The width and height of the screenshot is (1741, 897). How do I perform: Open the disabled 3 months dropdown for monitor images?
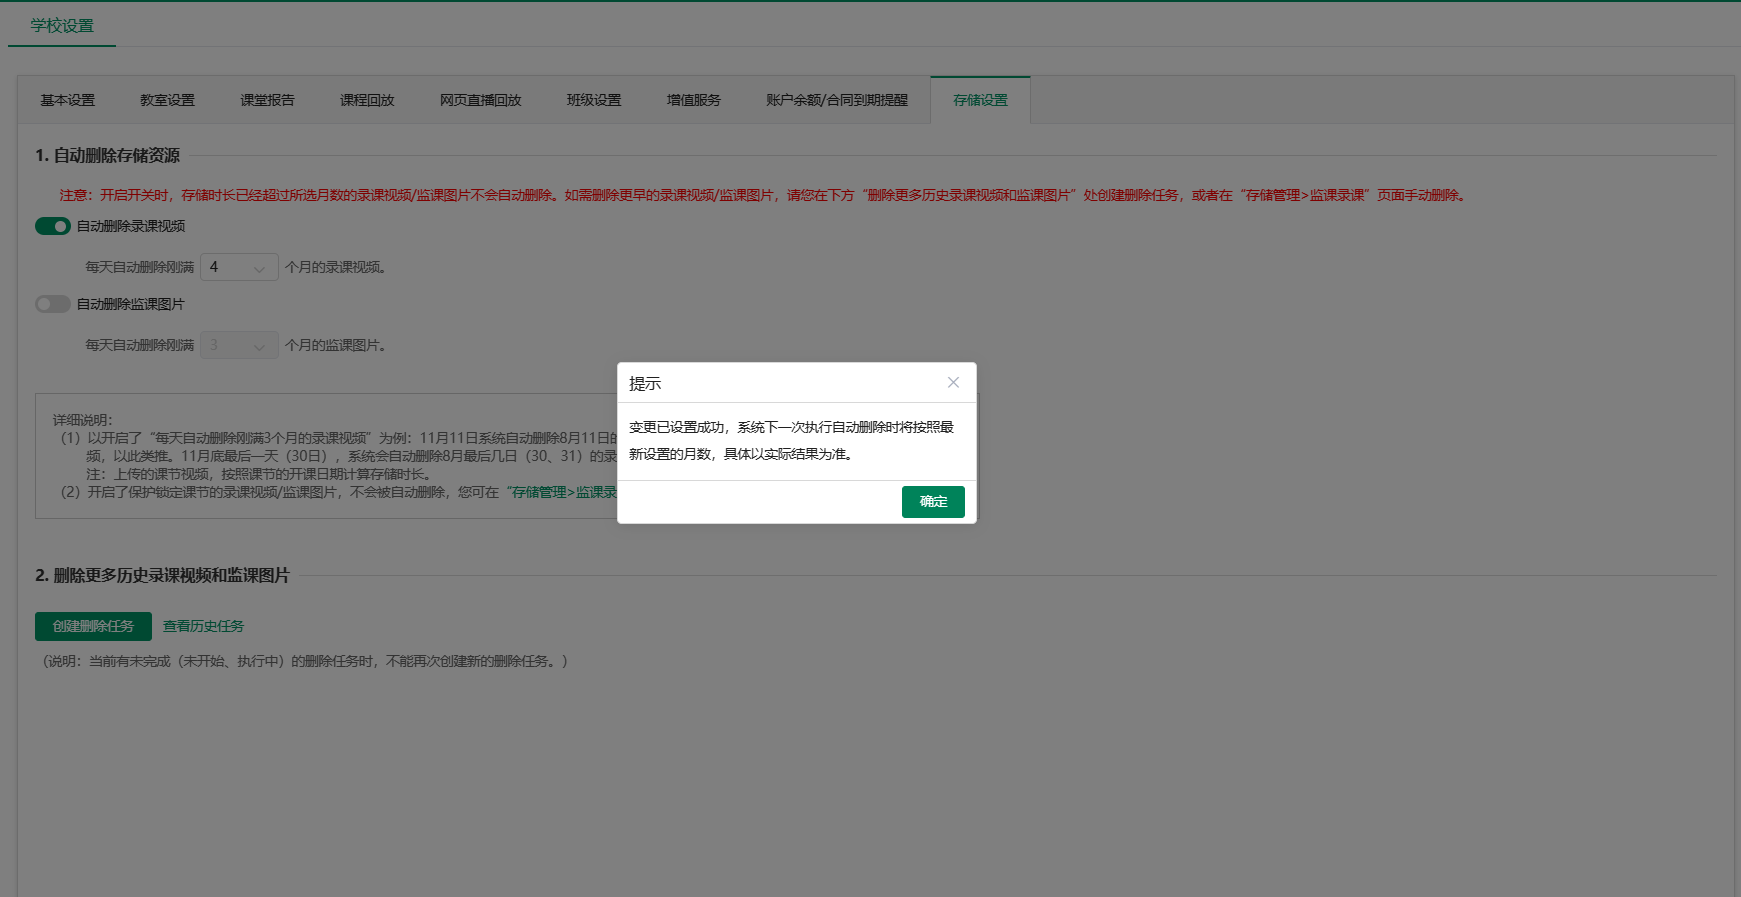(239, 345)
